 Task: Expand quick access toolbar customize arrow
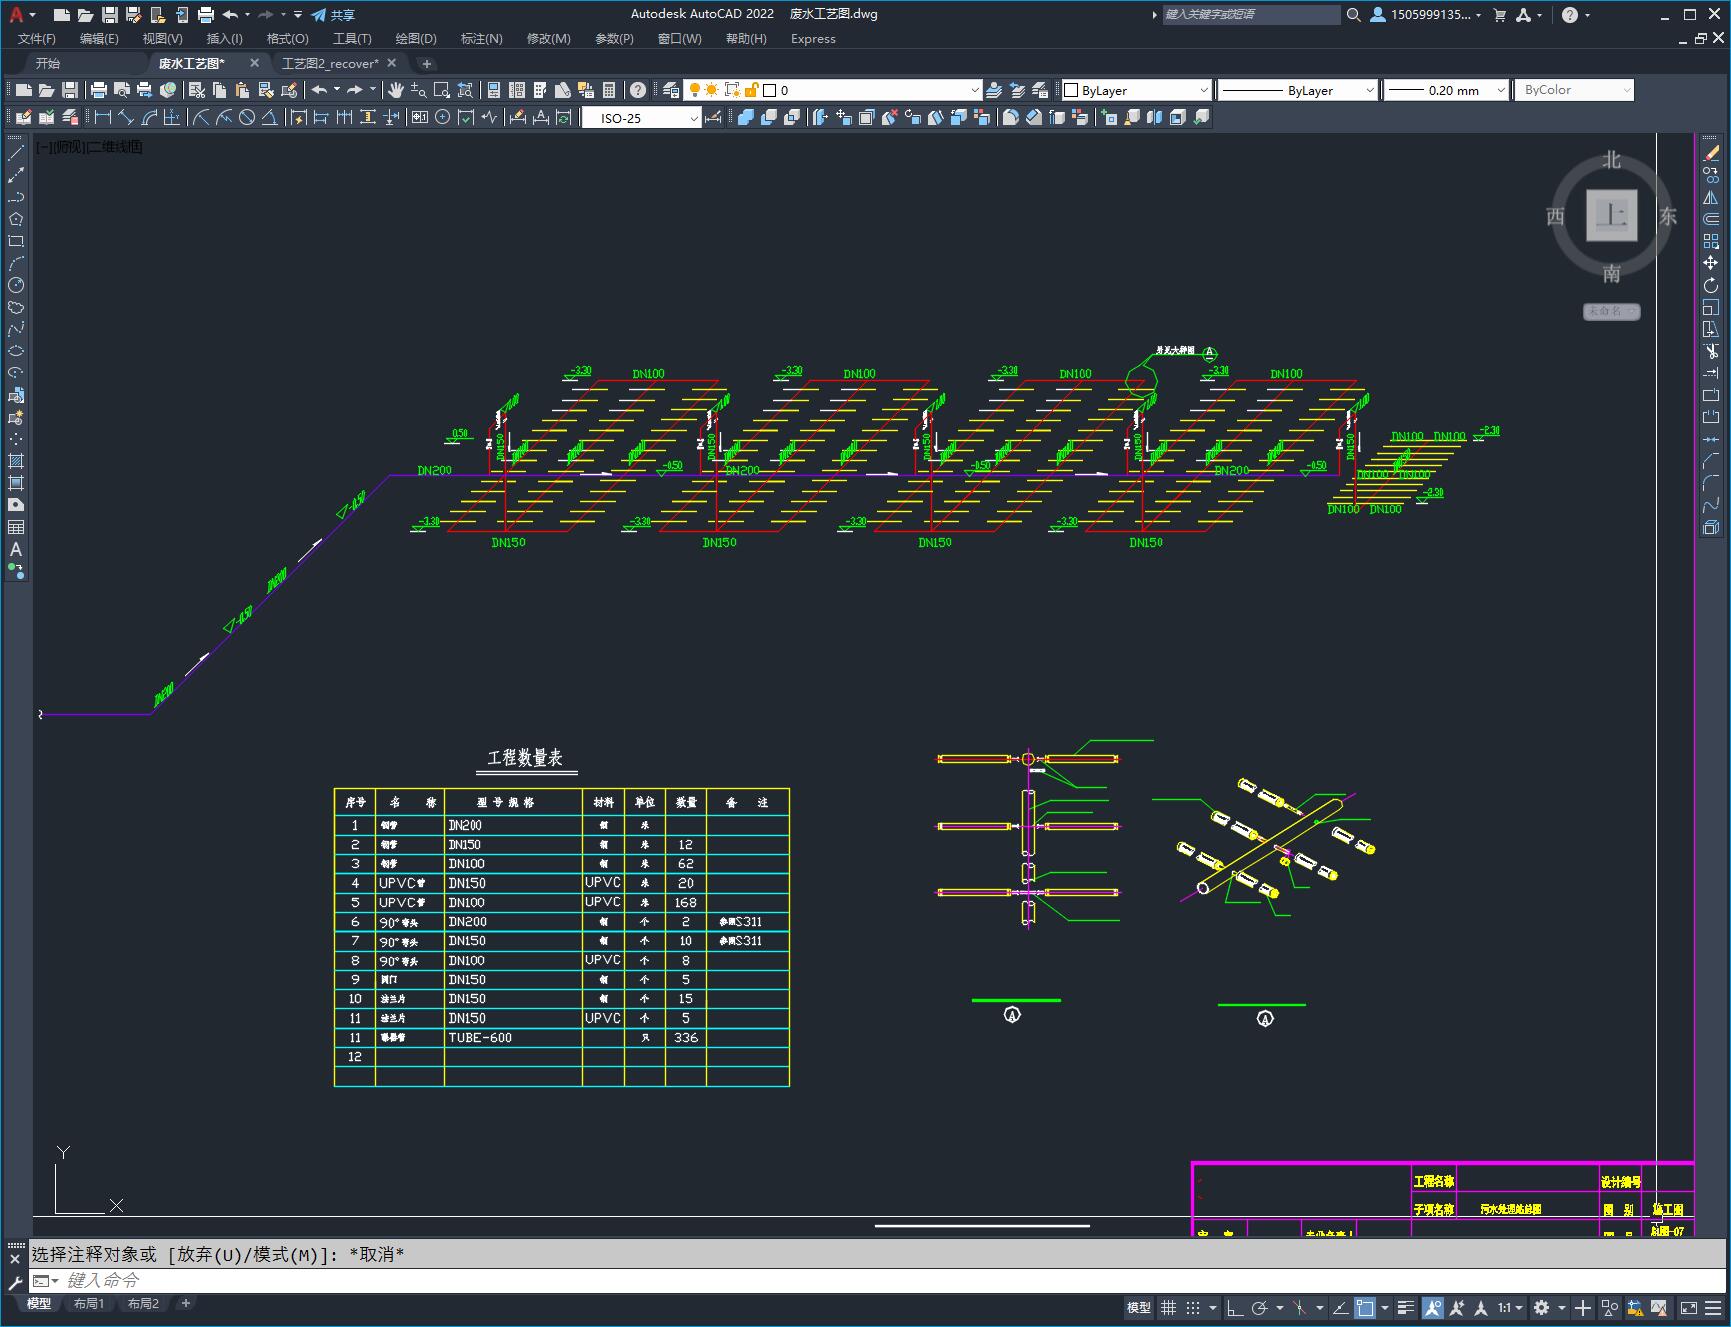(298, 15)
